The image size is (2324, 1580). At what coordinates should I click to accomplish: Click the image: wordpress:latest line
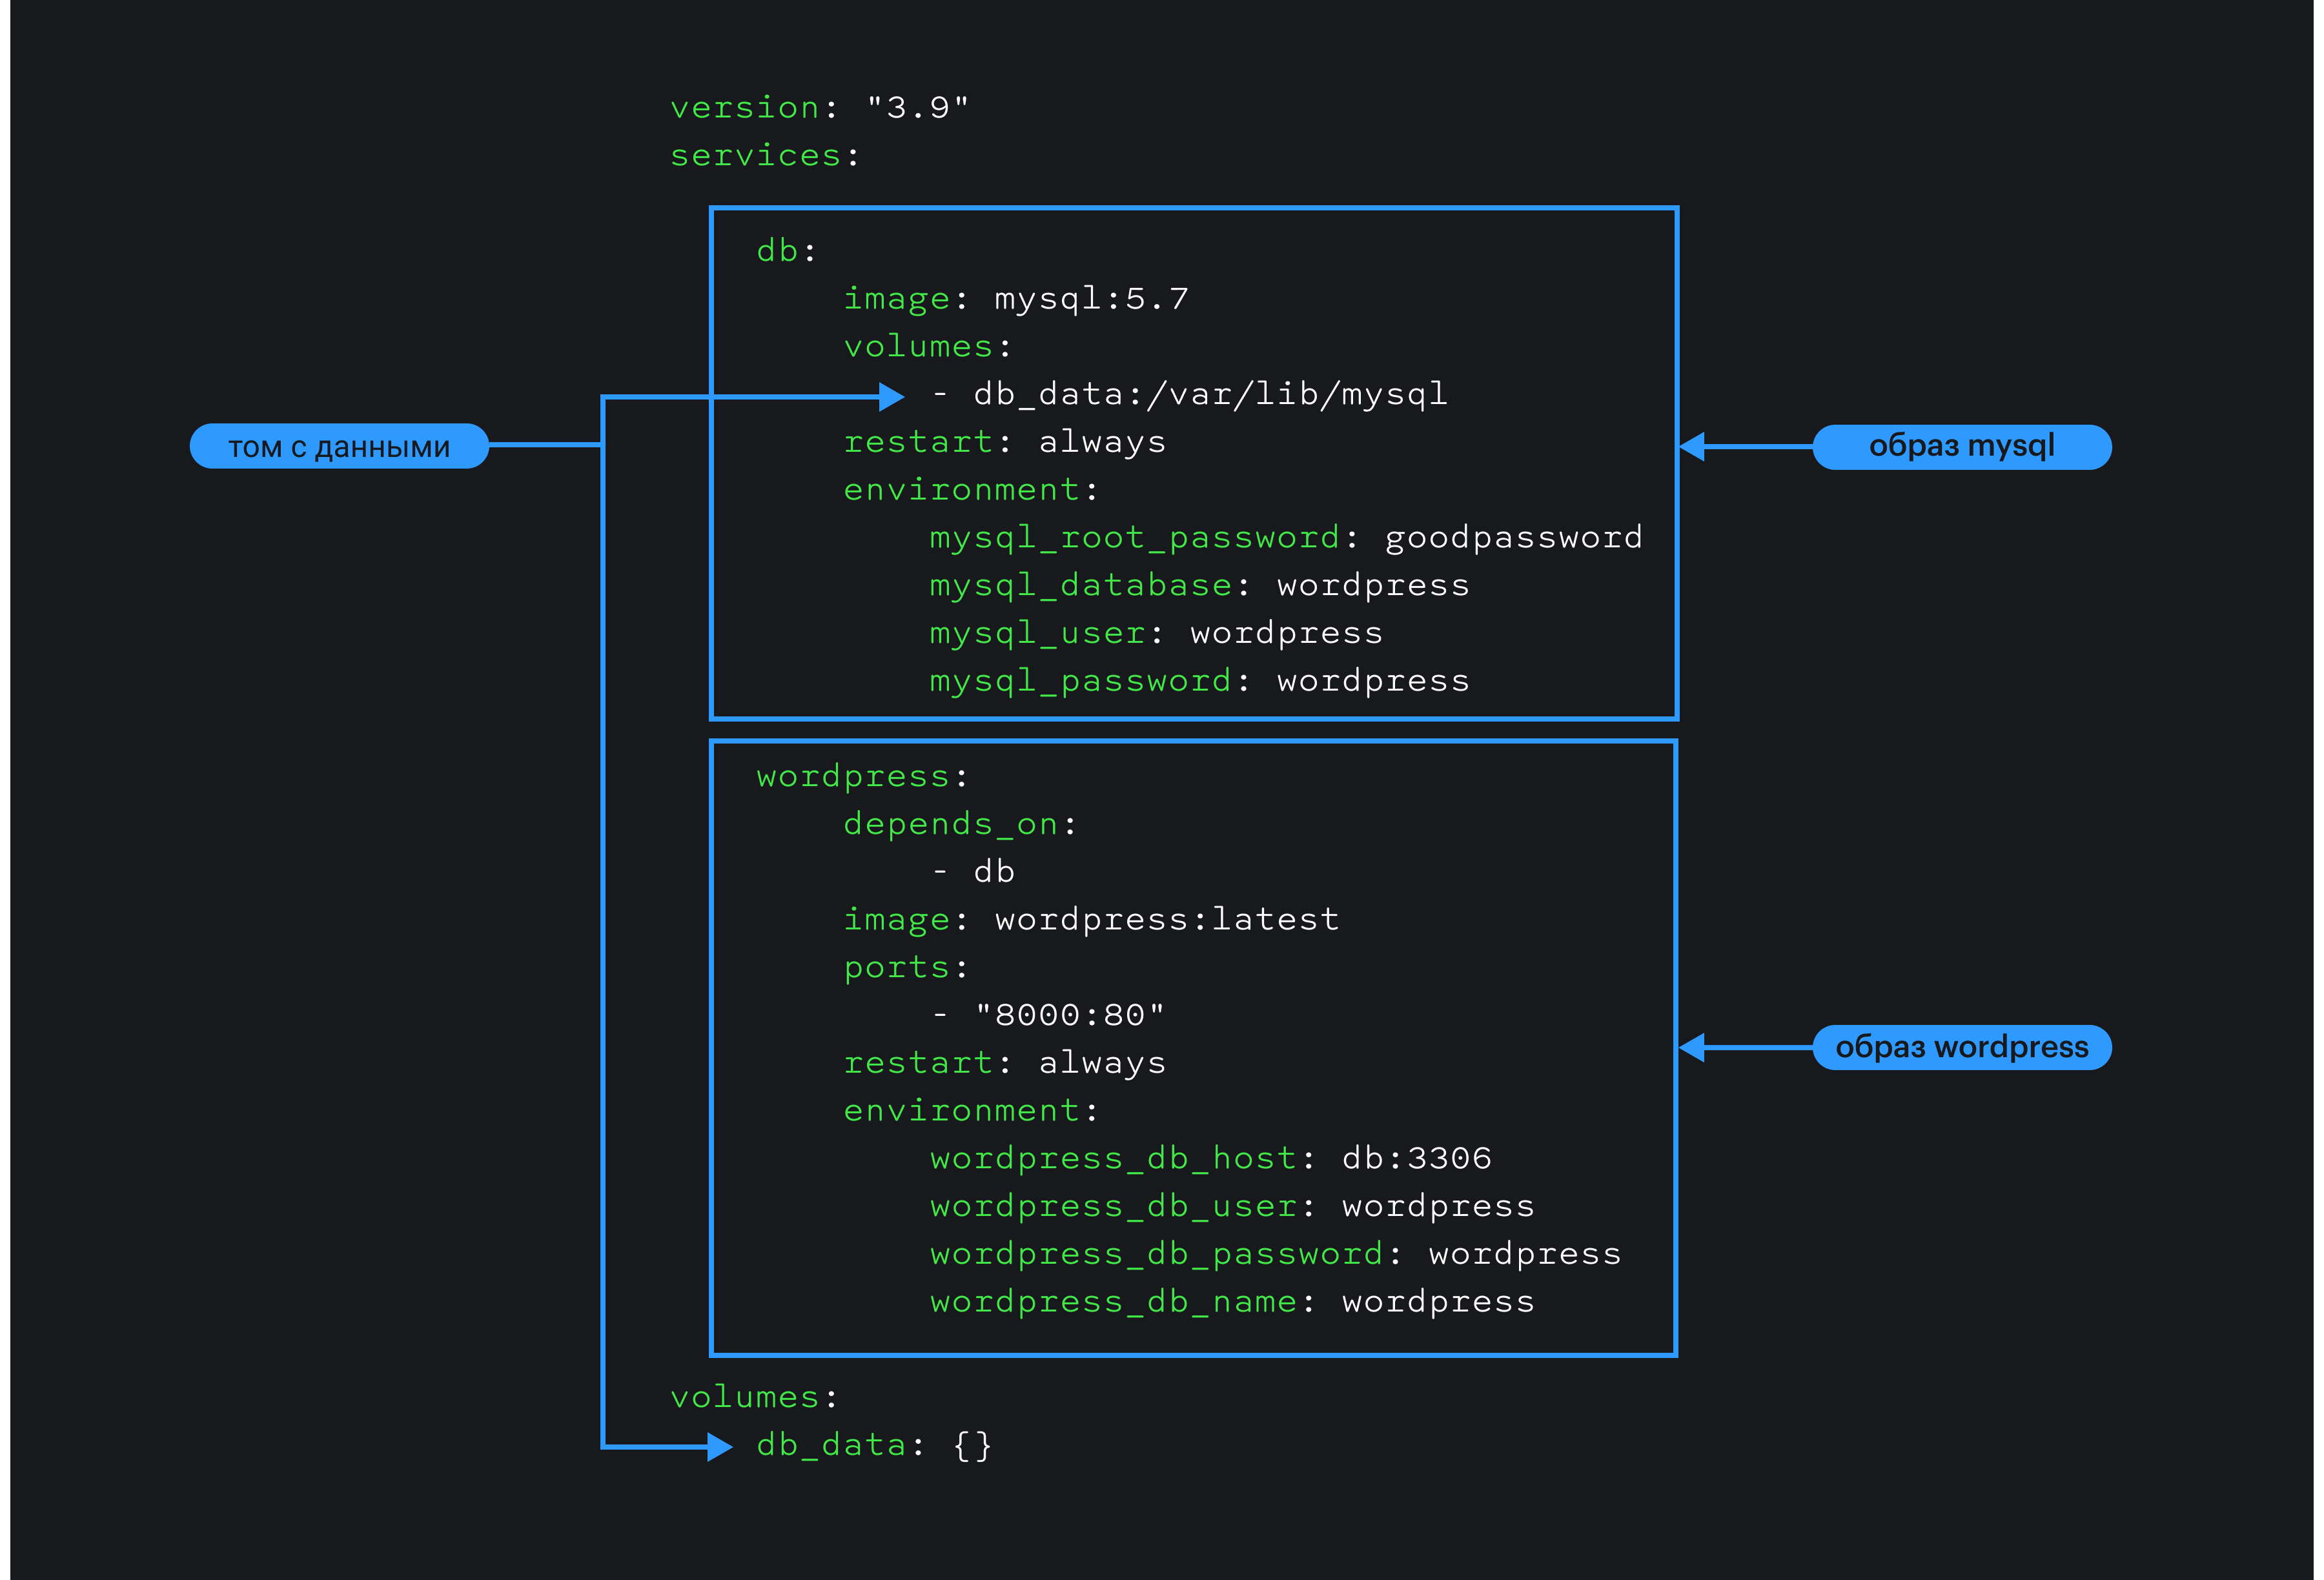pyautogui.click(x=1091, y=920)
